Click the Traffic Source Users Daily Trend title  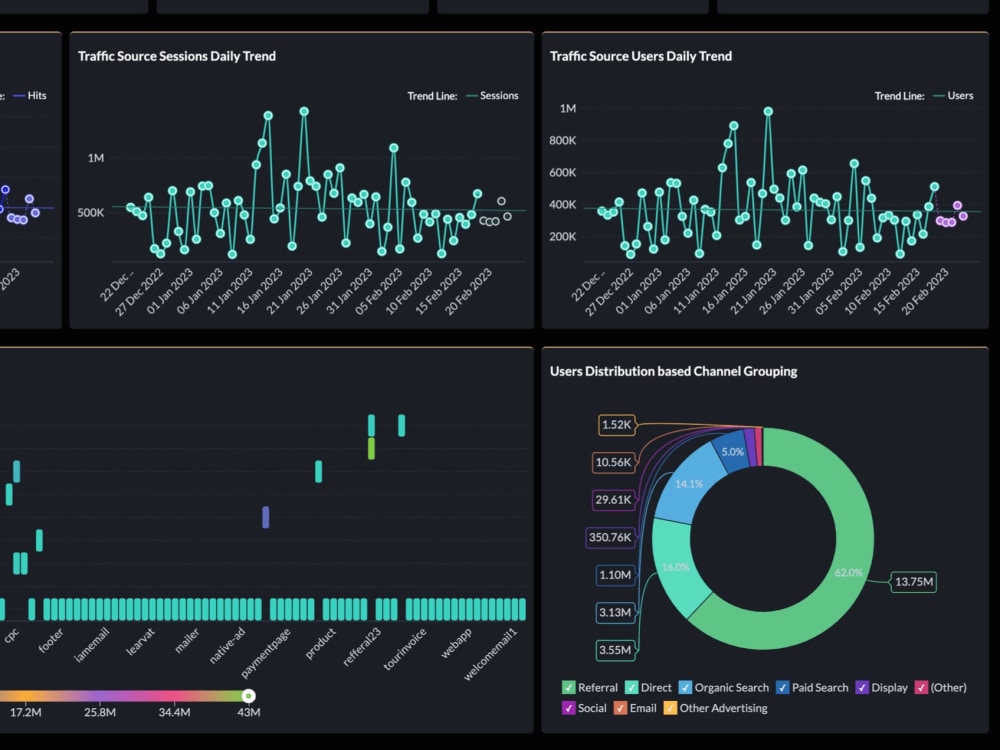641,56
